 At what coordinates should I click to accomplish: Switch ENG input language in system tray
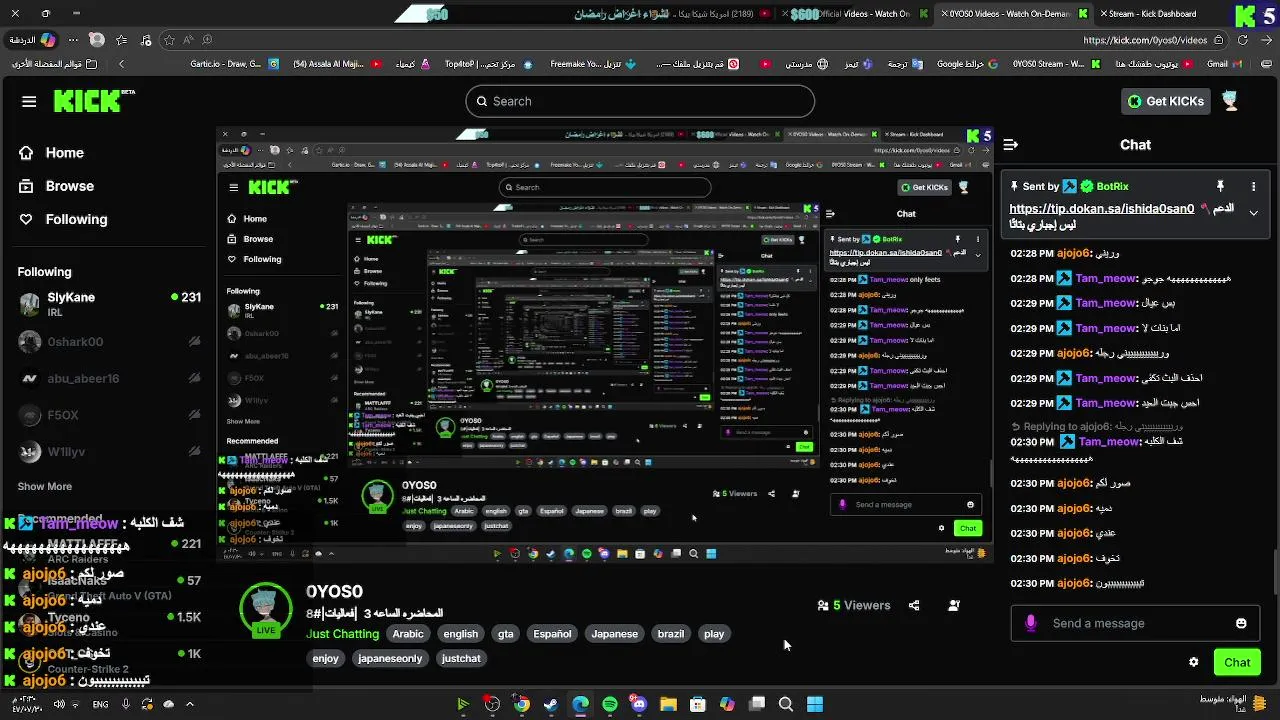[x=101, y=704]
